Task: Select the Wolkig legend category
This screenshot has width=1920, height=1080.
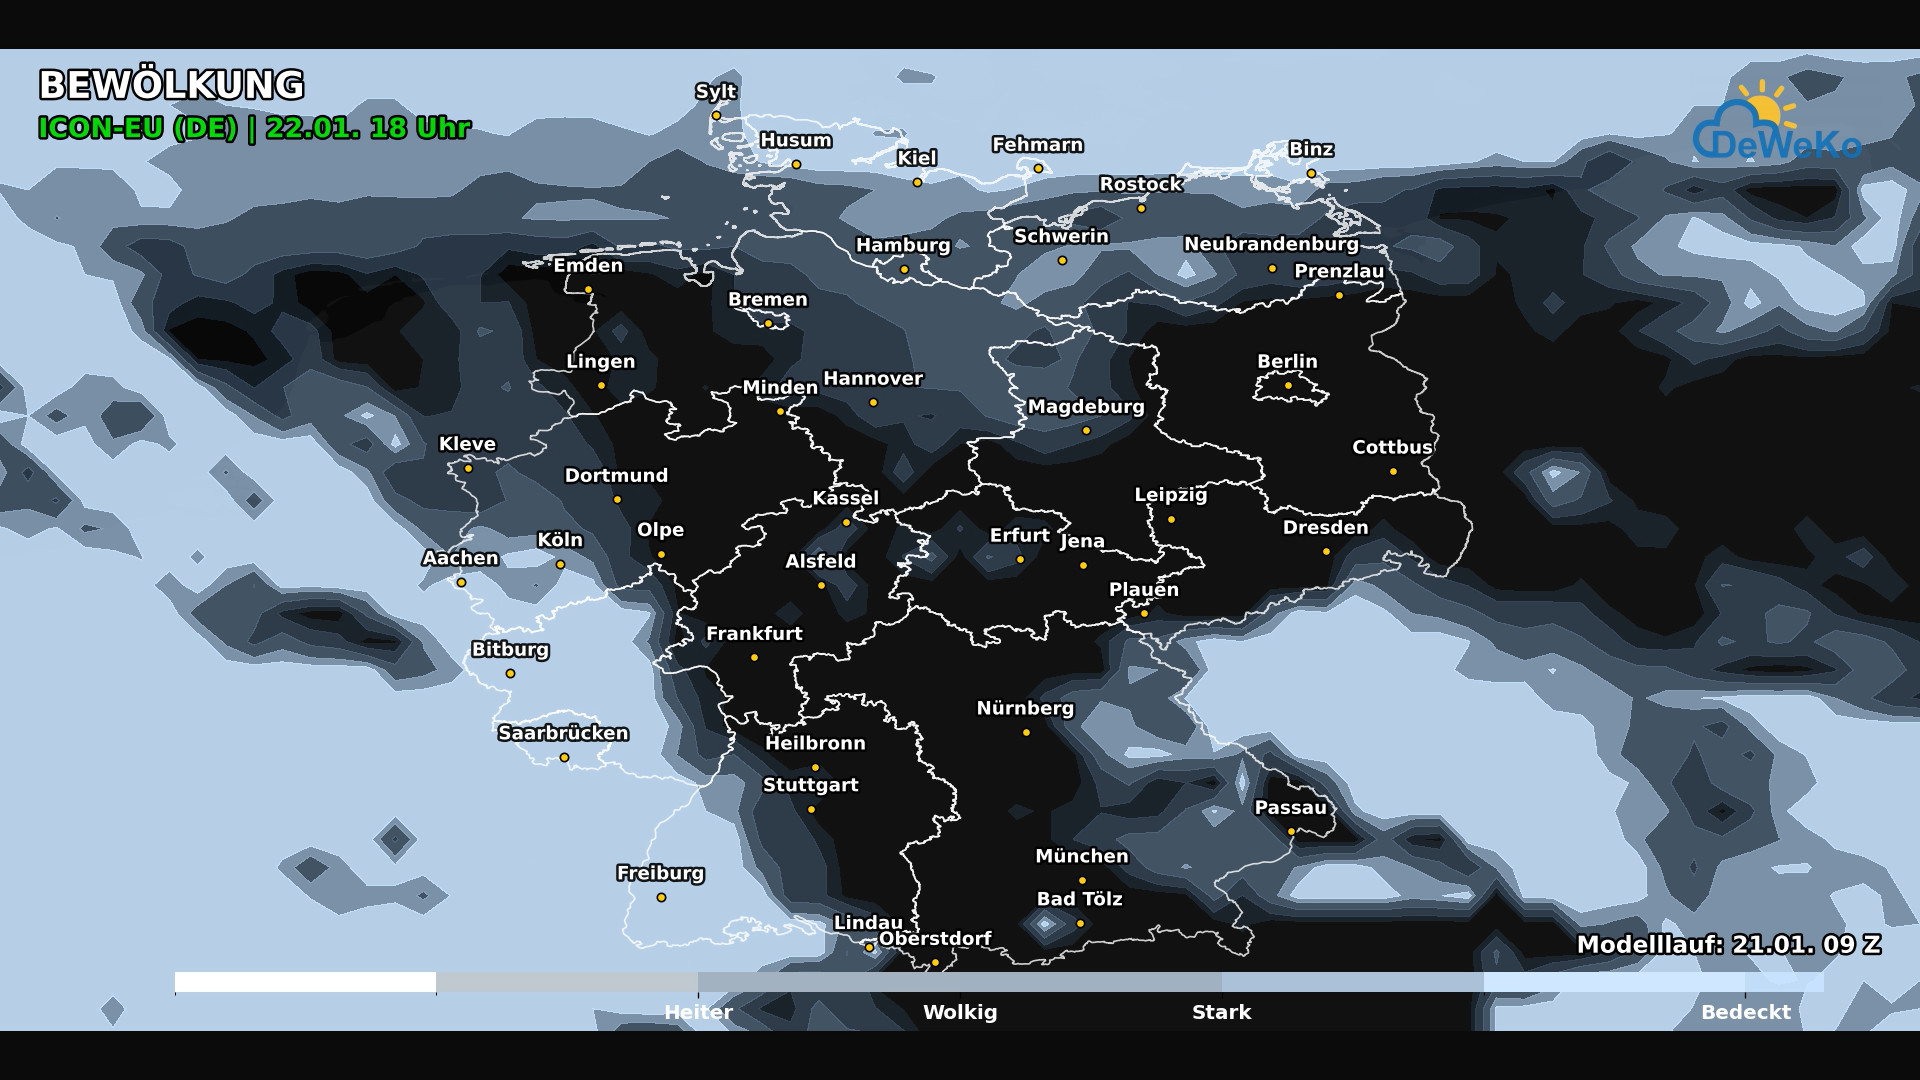Action: pos(960,1013)
